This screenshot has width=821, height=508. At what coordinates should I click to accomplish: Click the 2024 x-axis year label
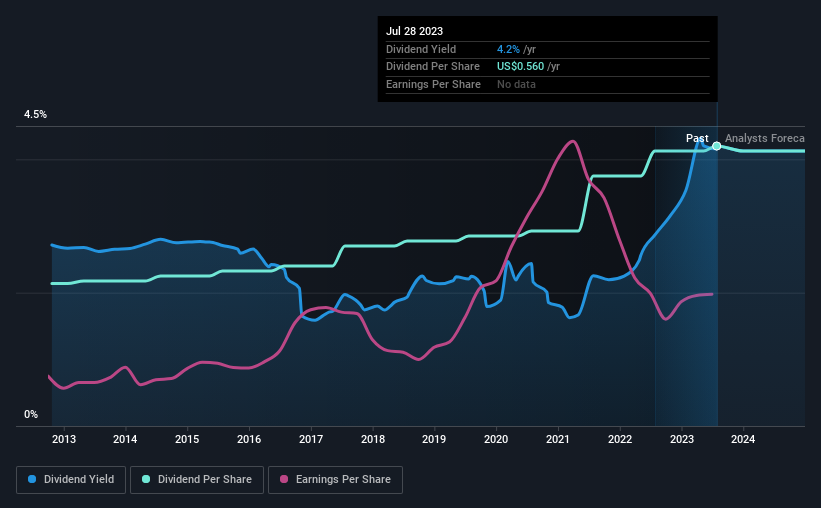click(743, 439)
